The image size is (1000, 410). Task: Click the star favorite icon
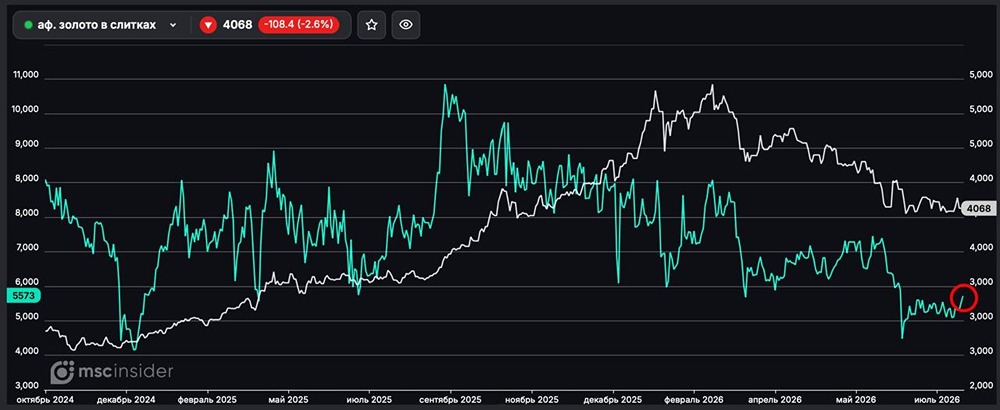tap(371, 25)
